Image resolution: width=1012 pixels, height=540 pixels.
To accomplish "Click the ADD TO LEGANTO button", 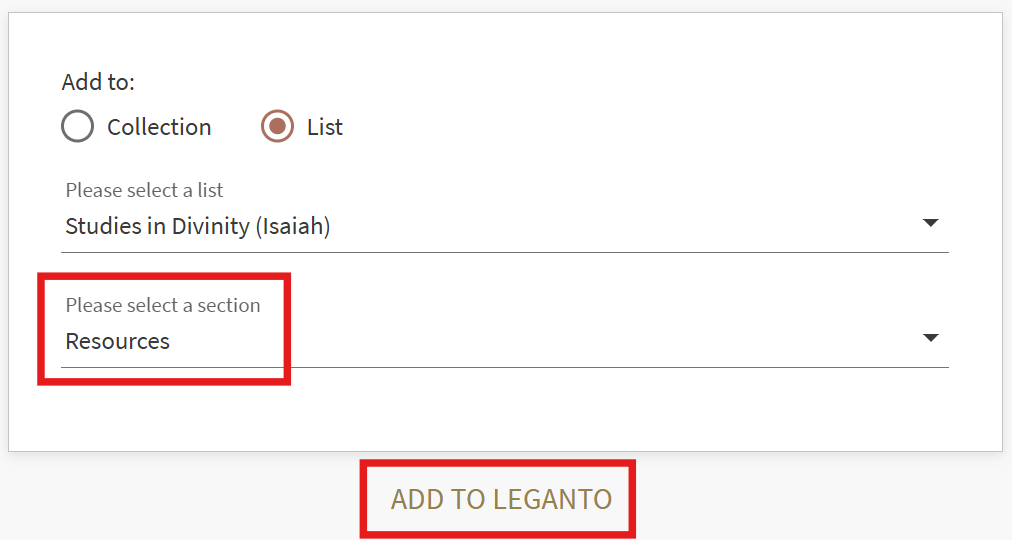I will coord(500,499).
